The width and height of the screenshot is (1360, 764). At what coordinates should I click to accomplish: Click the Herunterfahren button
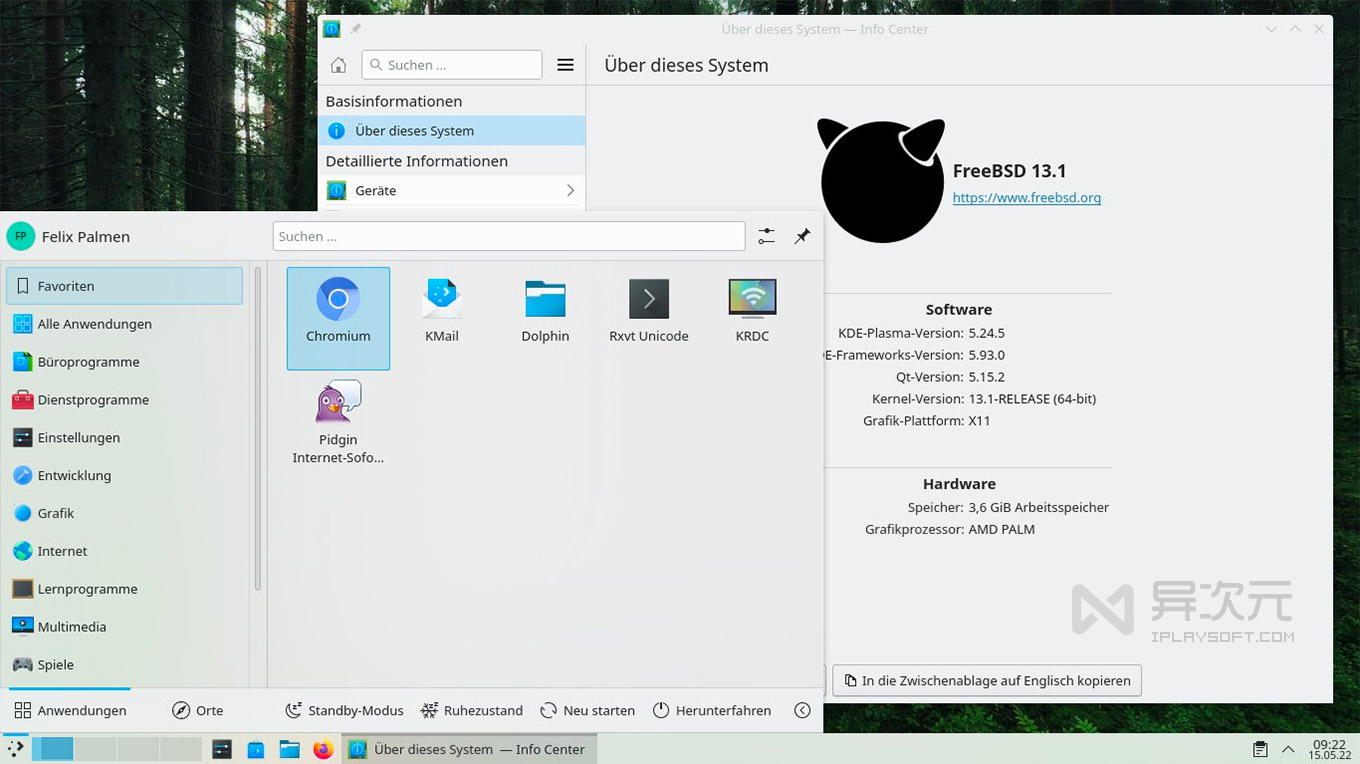(712, 710)
